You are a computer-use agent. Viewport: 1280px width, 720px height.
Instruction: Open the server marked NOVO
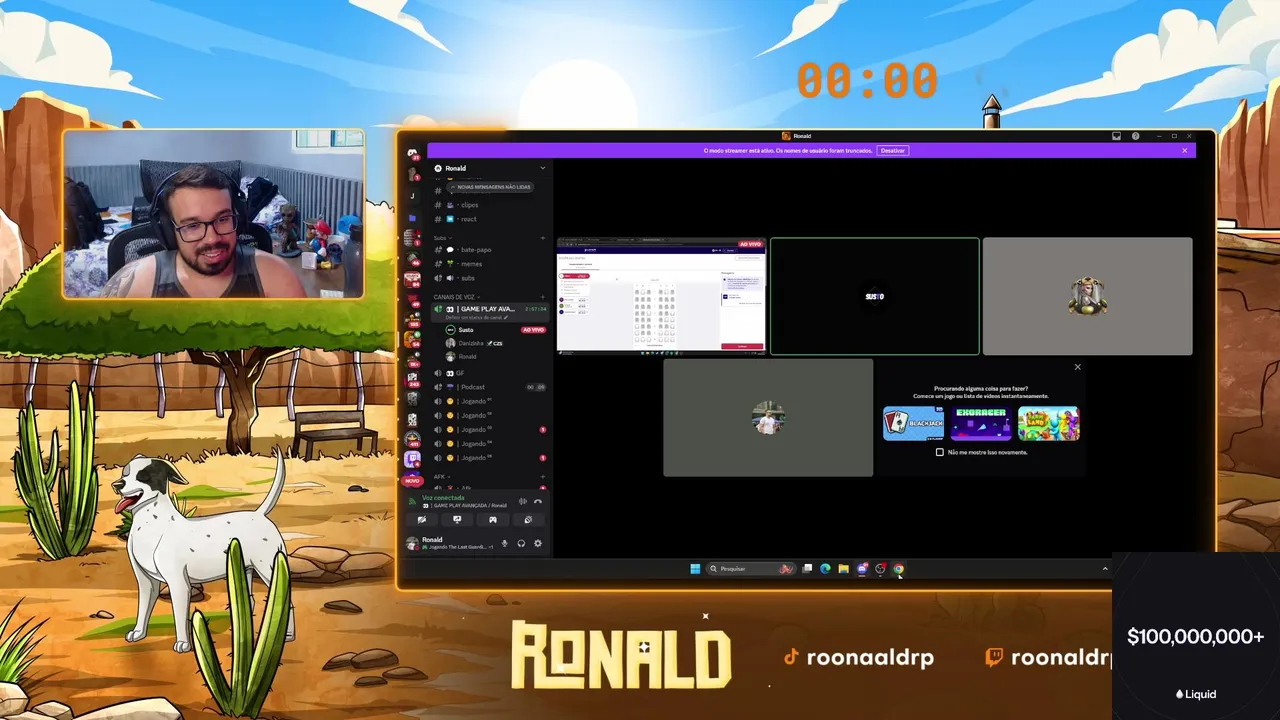pos(412,480)
